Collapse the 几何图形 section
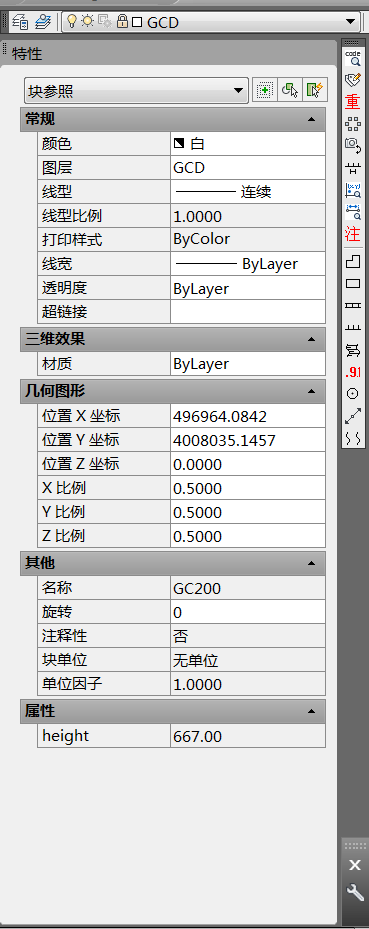This screenshot has width=369, height=929. click(311, 392)
